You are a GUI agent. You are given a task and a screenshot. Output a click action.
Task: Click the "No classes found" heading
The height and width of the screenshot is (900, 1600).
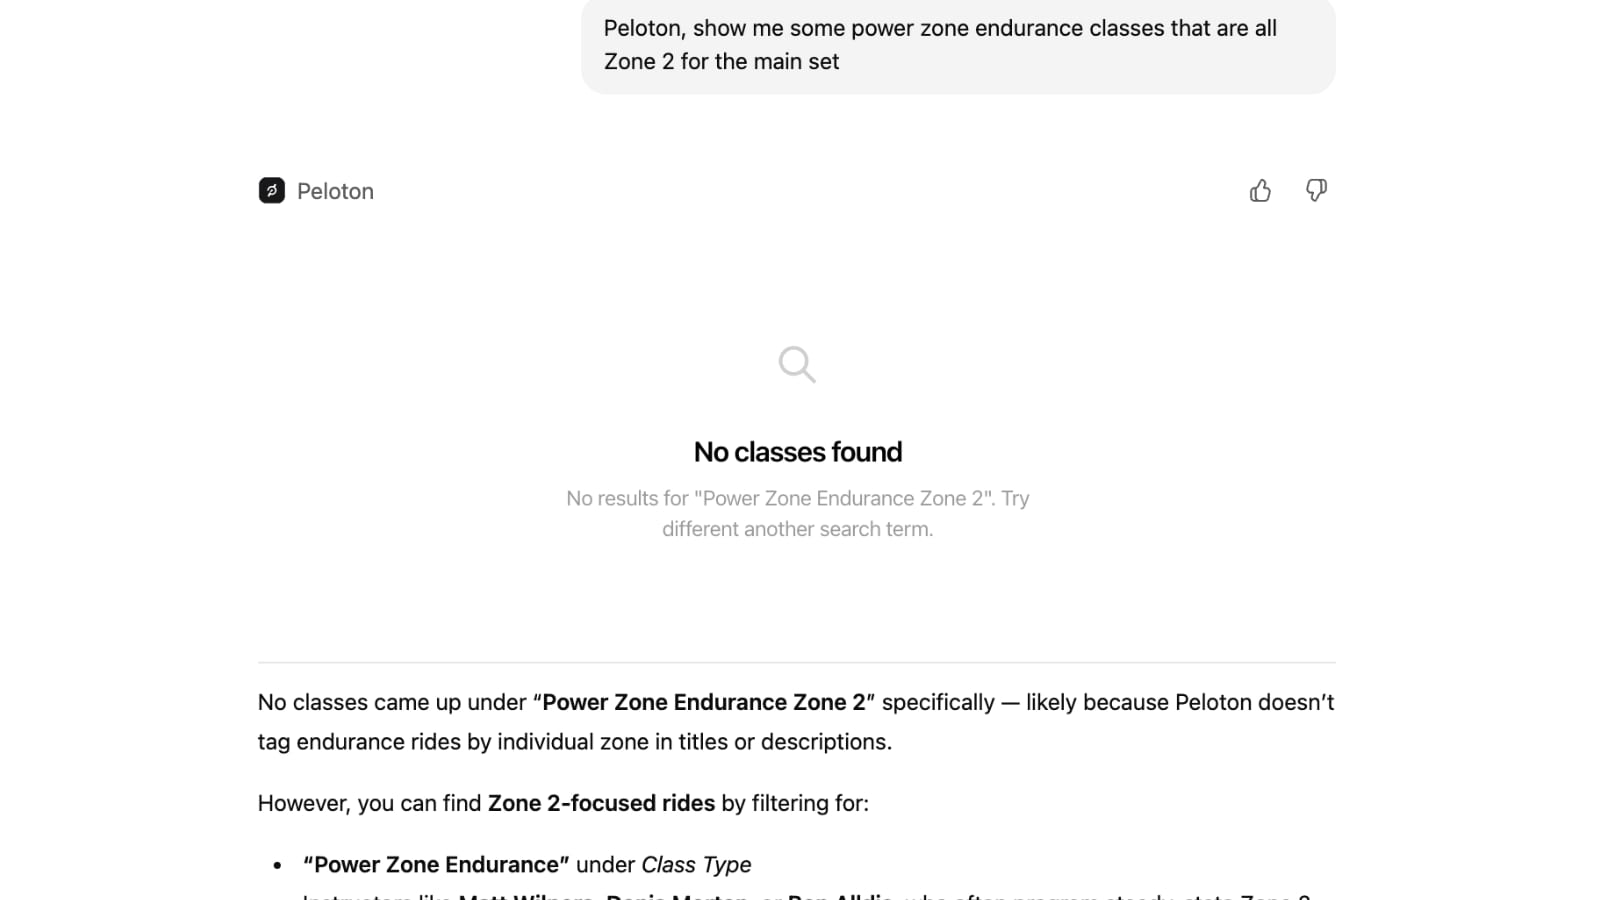[x=797, y=452]
